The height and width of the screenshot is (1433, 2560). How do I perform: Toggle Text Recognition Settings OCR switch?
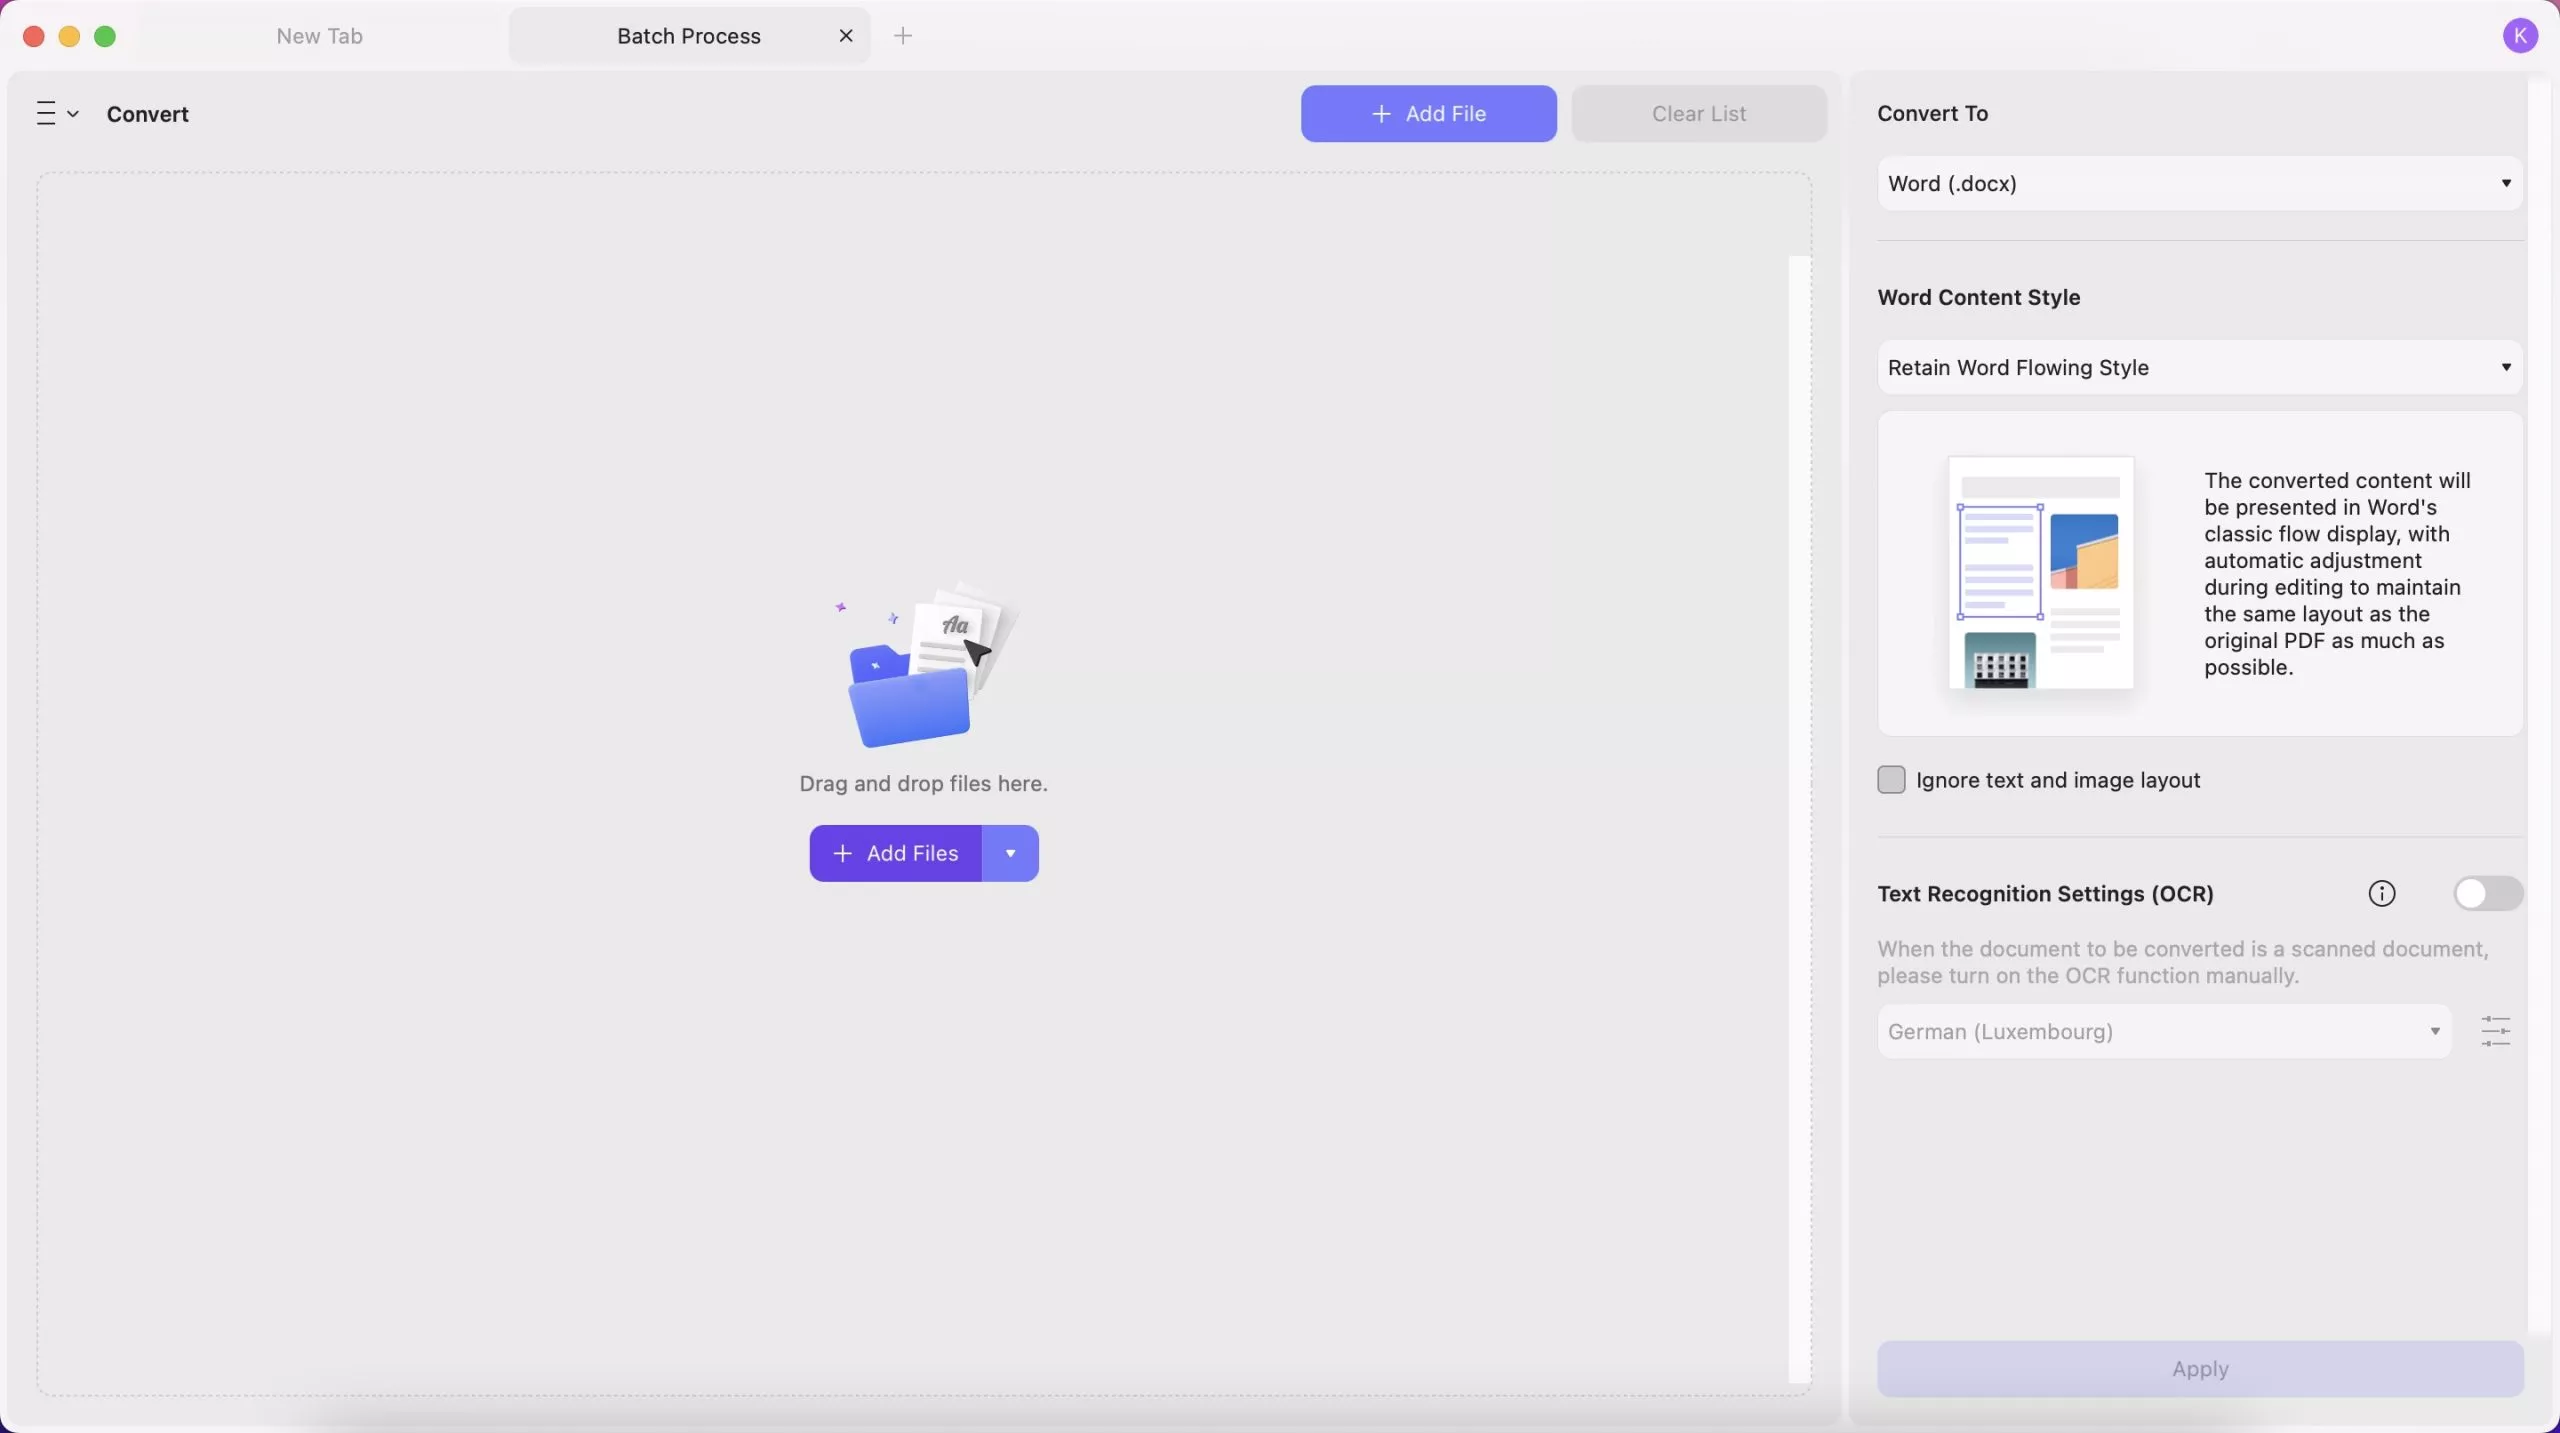point(2488,893)
